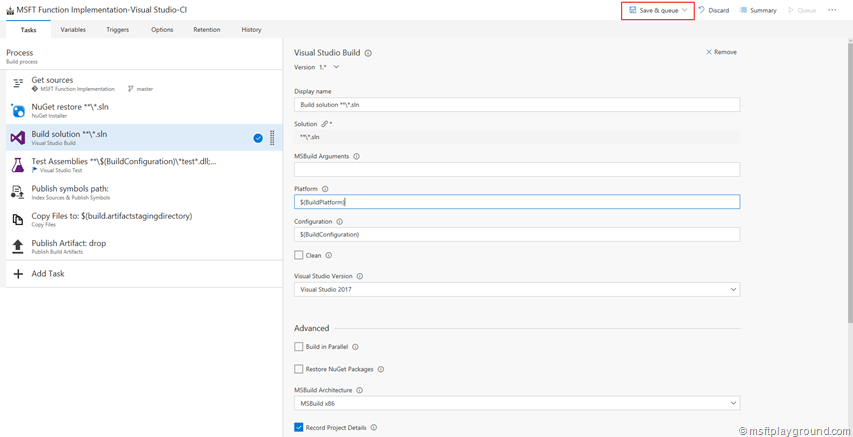The width and height of the screenshot is (853, 437).
Task: Click the master branch icon
Action: click(131, 89)
